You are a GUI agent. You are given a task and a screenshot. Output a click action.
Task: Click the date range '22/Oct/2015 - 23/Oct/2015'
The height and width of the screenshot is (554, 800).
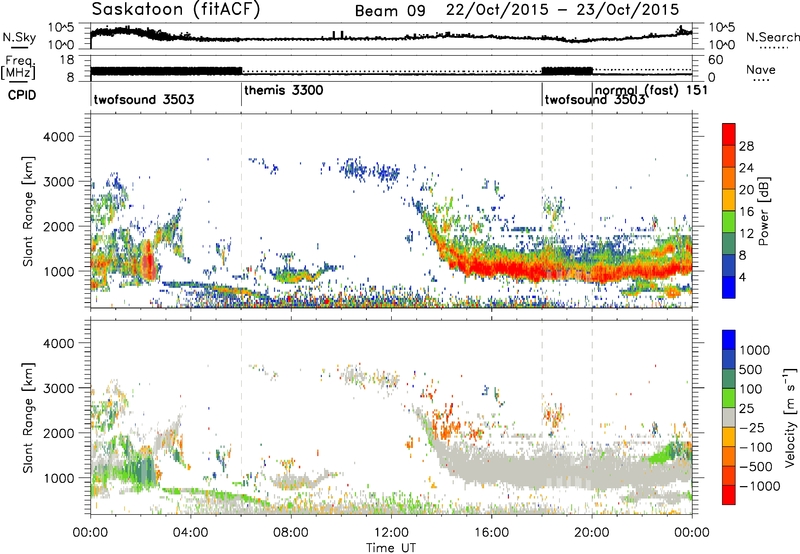[x=562, y=10]
